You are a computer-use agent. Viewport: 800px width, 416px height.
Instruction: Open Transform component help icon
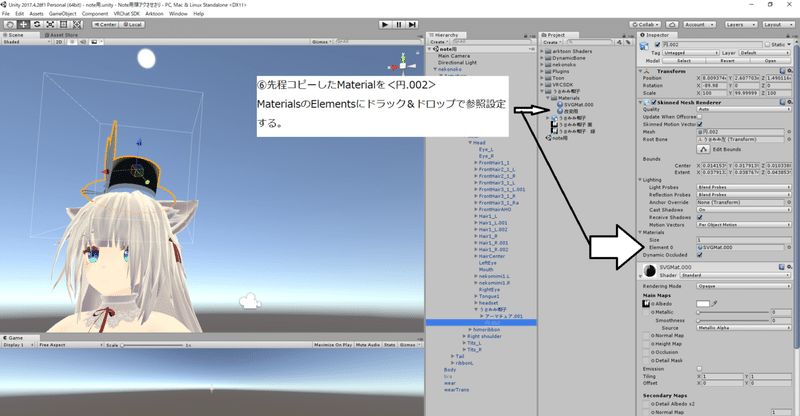tap(782, 71)
